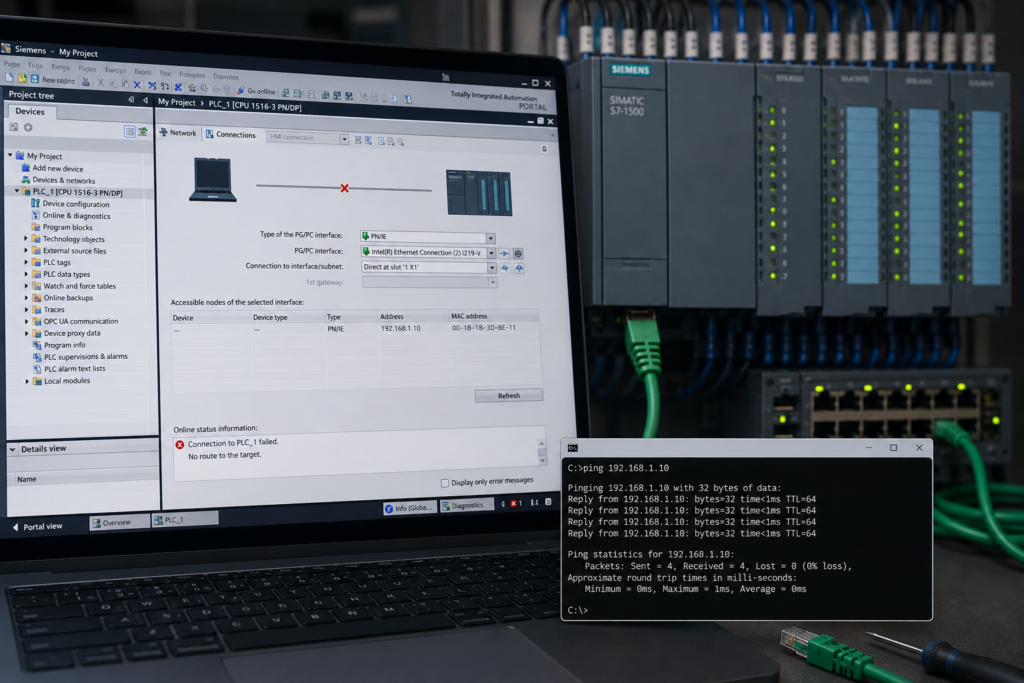This screenshot has width=1024, height=683.
Task: Click the Online & diagnostics tree icon
Action: [x=36, y=215]
